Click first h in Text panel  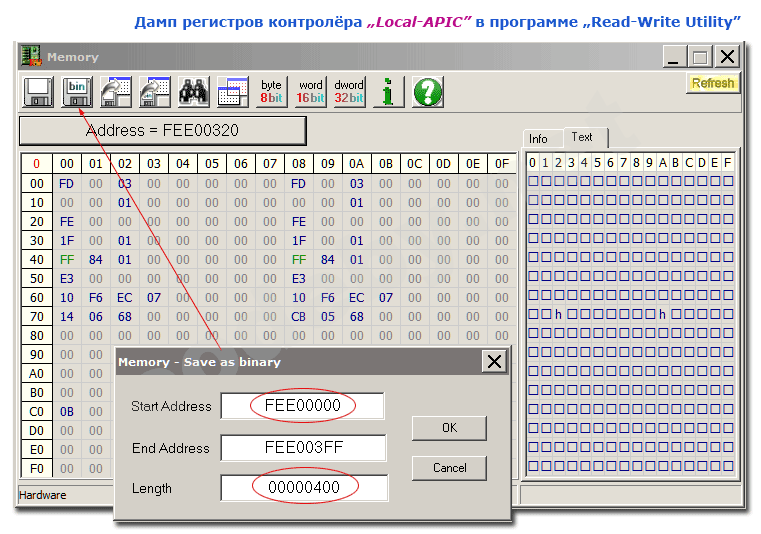(x=559, y=315)
